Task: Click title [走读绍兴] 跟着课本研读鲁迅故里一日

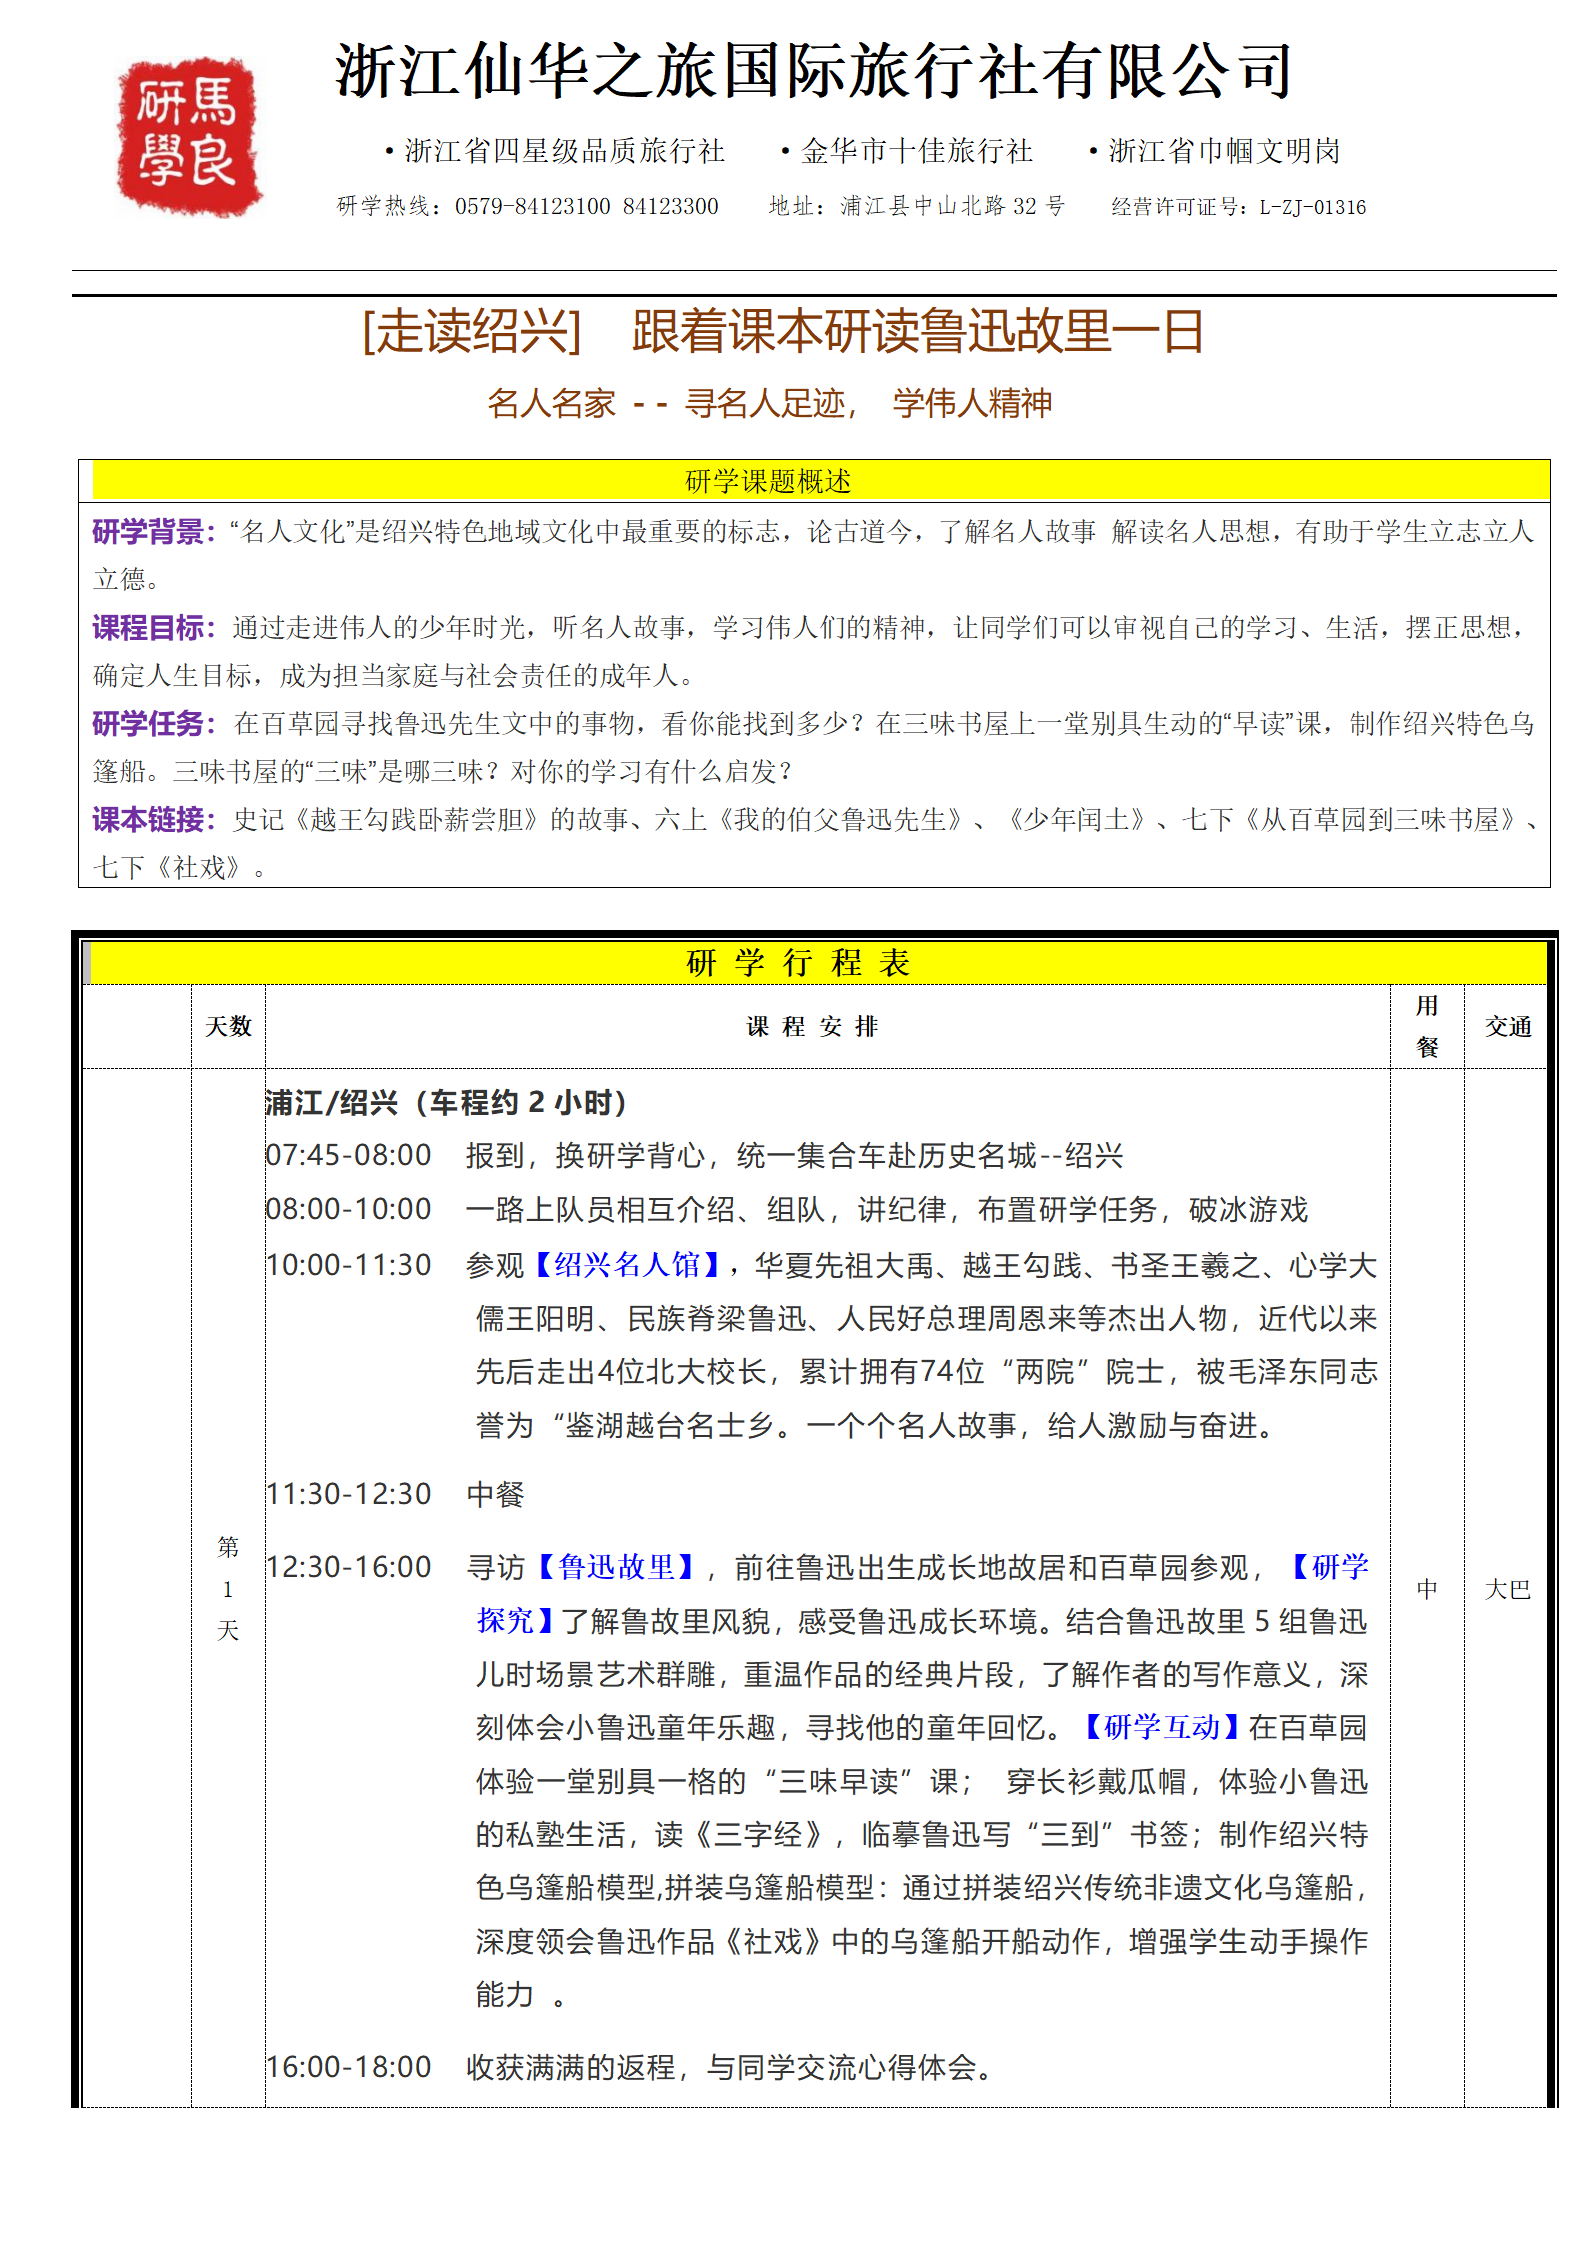Action: (783, 332)
